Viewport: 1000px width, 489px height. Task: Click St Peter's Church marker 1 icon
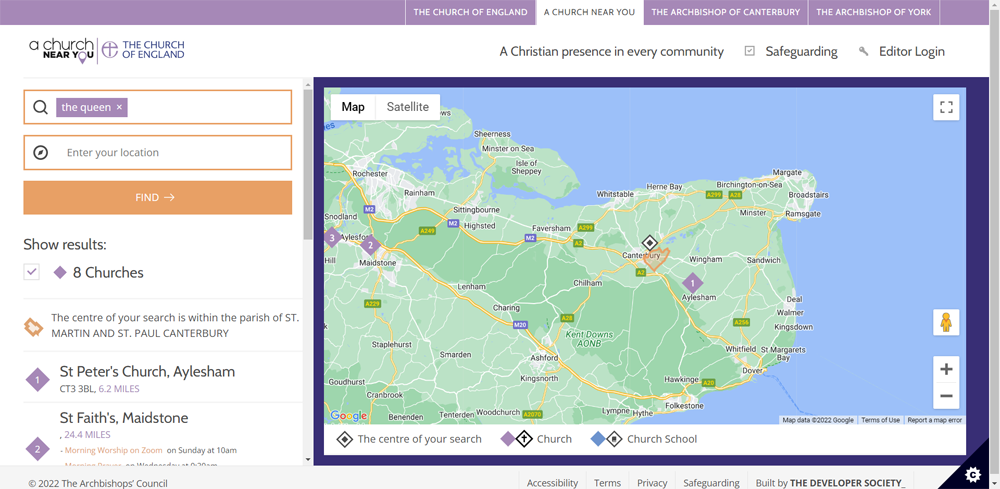tap(38, 381)
